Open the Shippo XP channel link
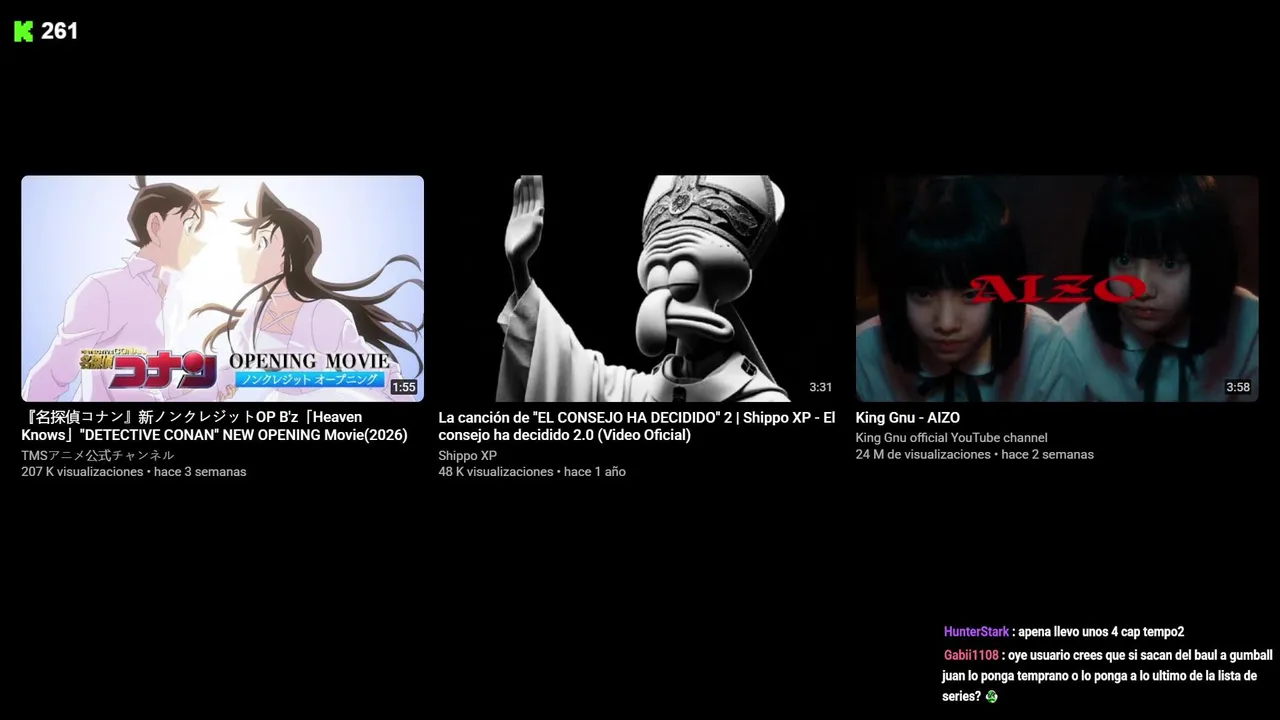This screenshot has height=720, width=1280. pyautogui.click(x=467, y=455)
